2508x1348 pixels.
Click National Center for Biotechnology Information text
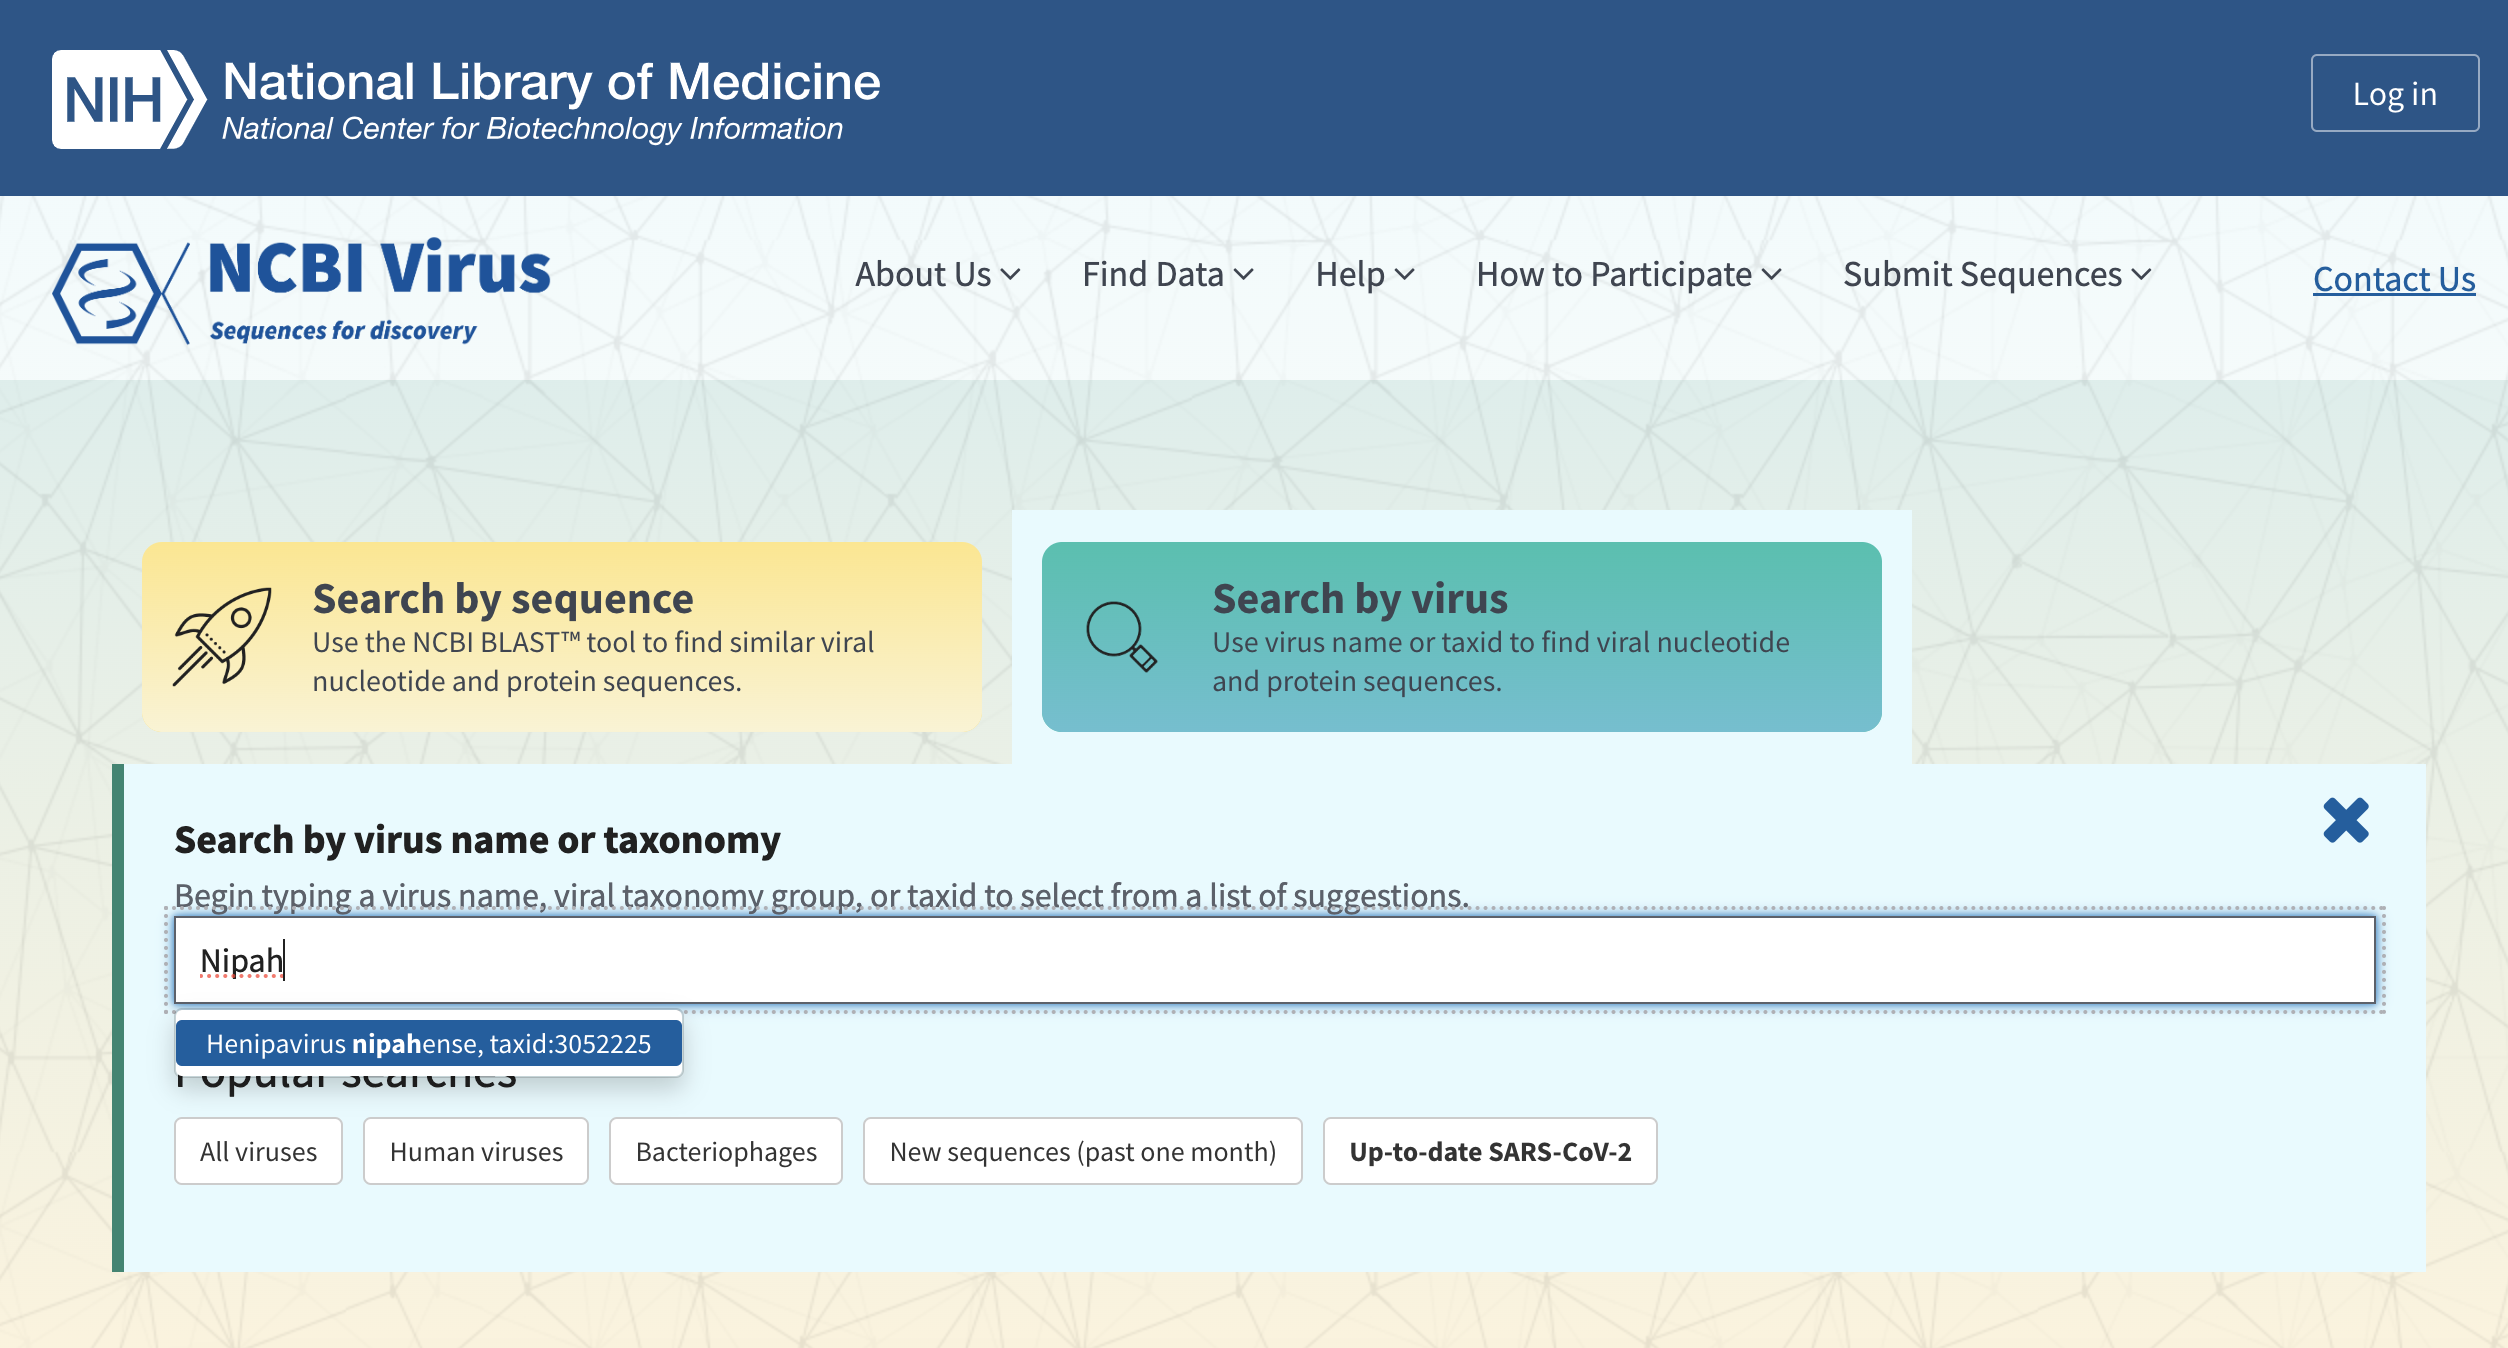pyautogui.click(x=532, y=129)
